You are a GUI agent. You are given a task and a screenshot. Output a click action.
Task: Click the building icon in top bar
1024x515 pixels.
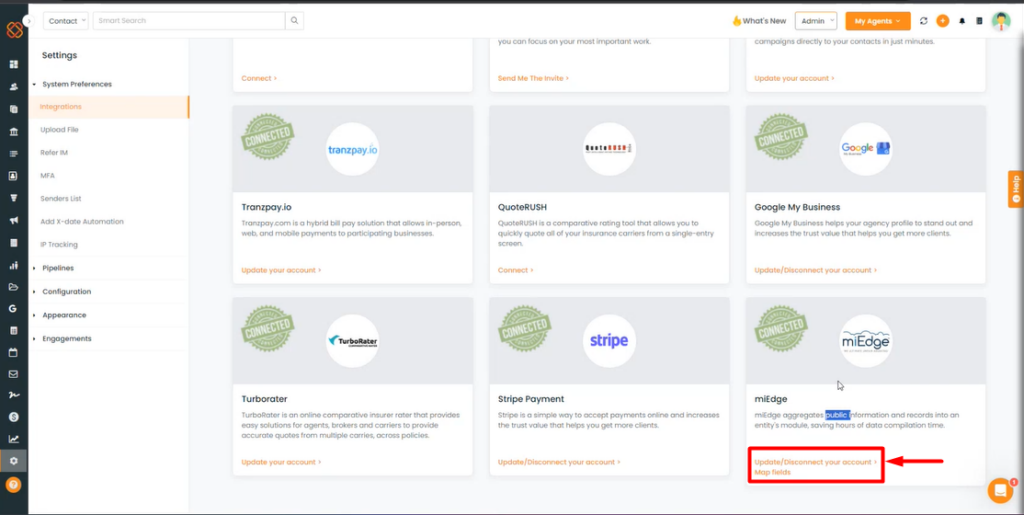[x=979, y=21]
